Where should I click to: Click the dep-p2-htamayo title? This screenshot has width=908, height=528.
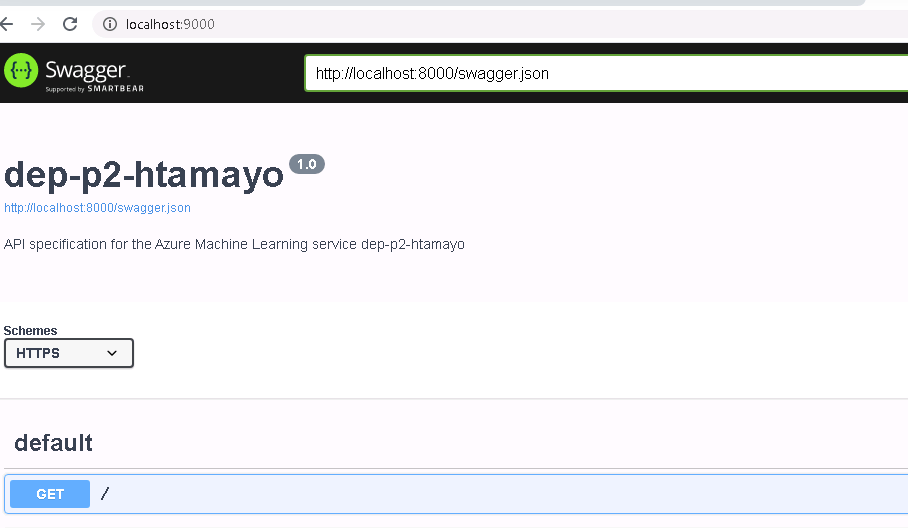point(144,174)
